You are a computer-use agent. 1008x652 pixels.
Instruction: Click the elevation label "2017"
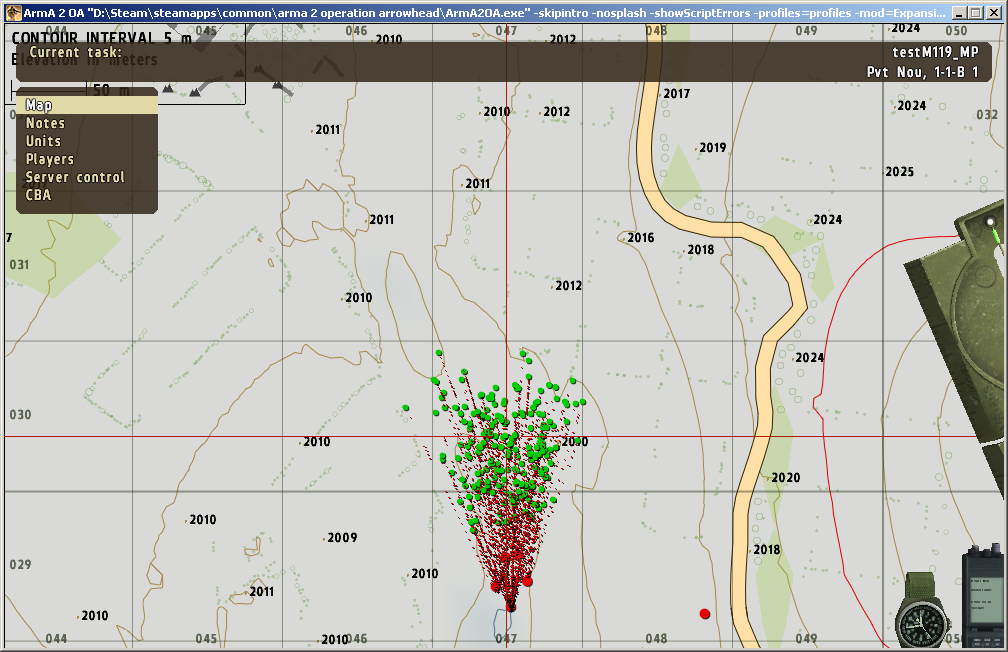(676, 94)
